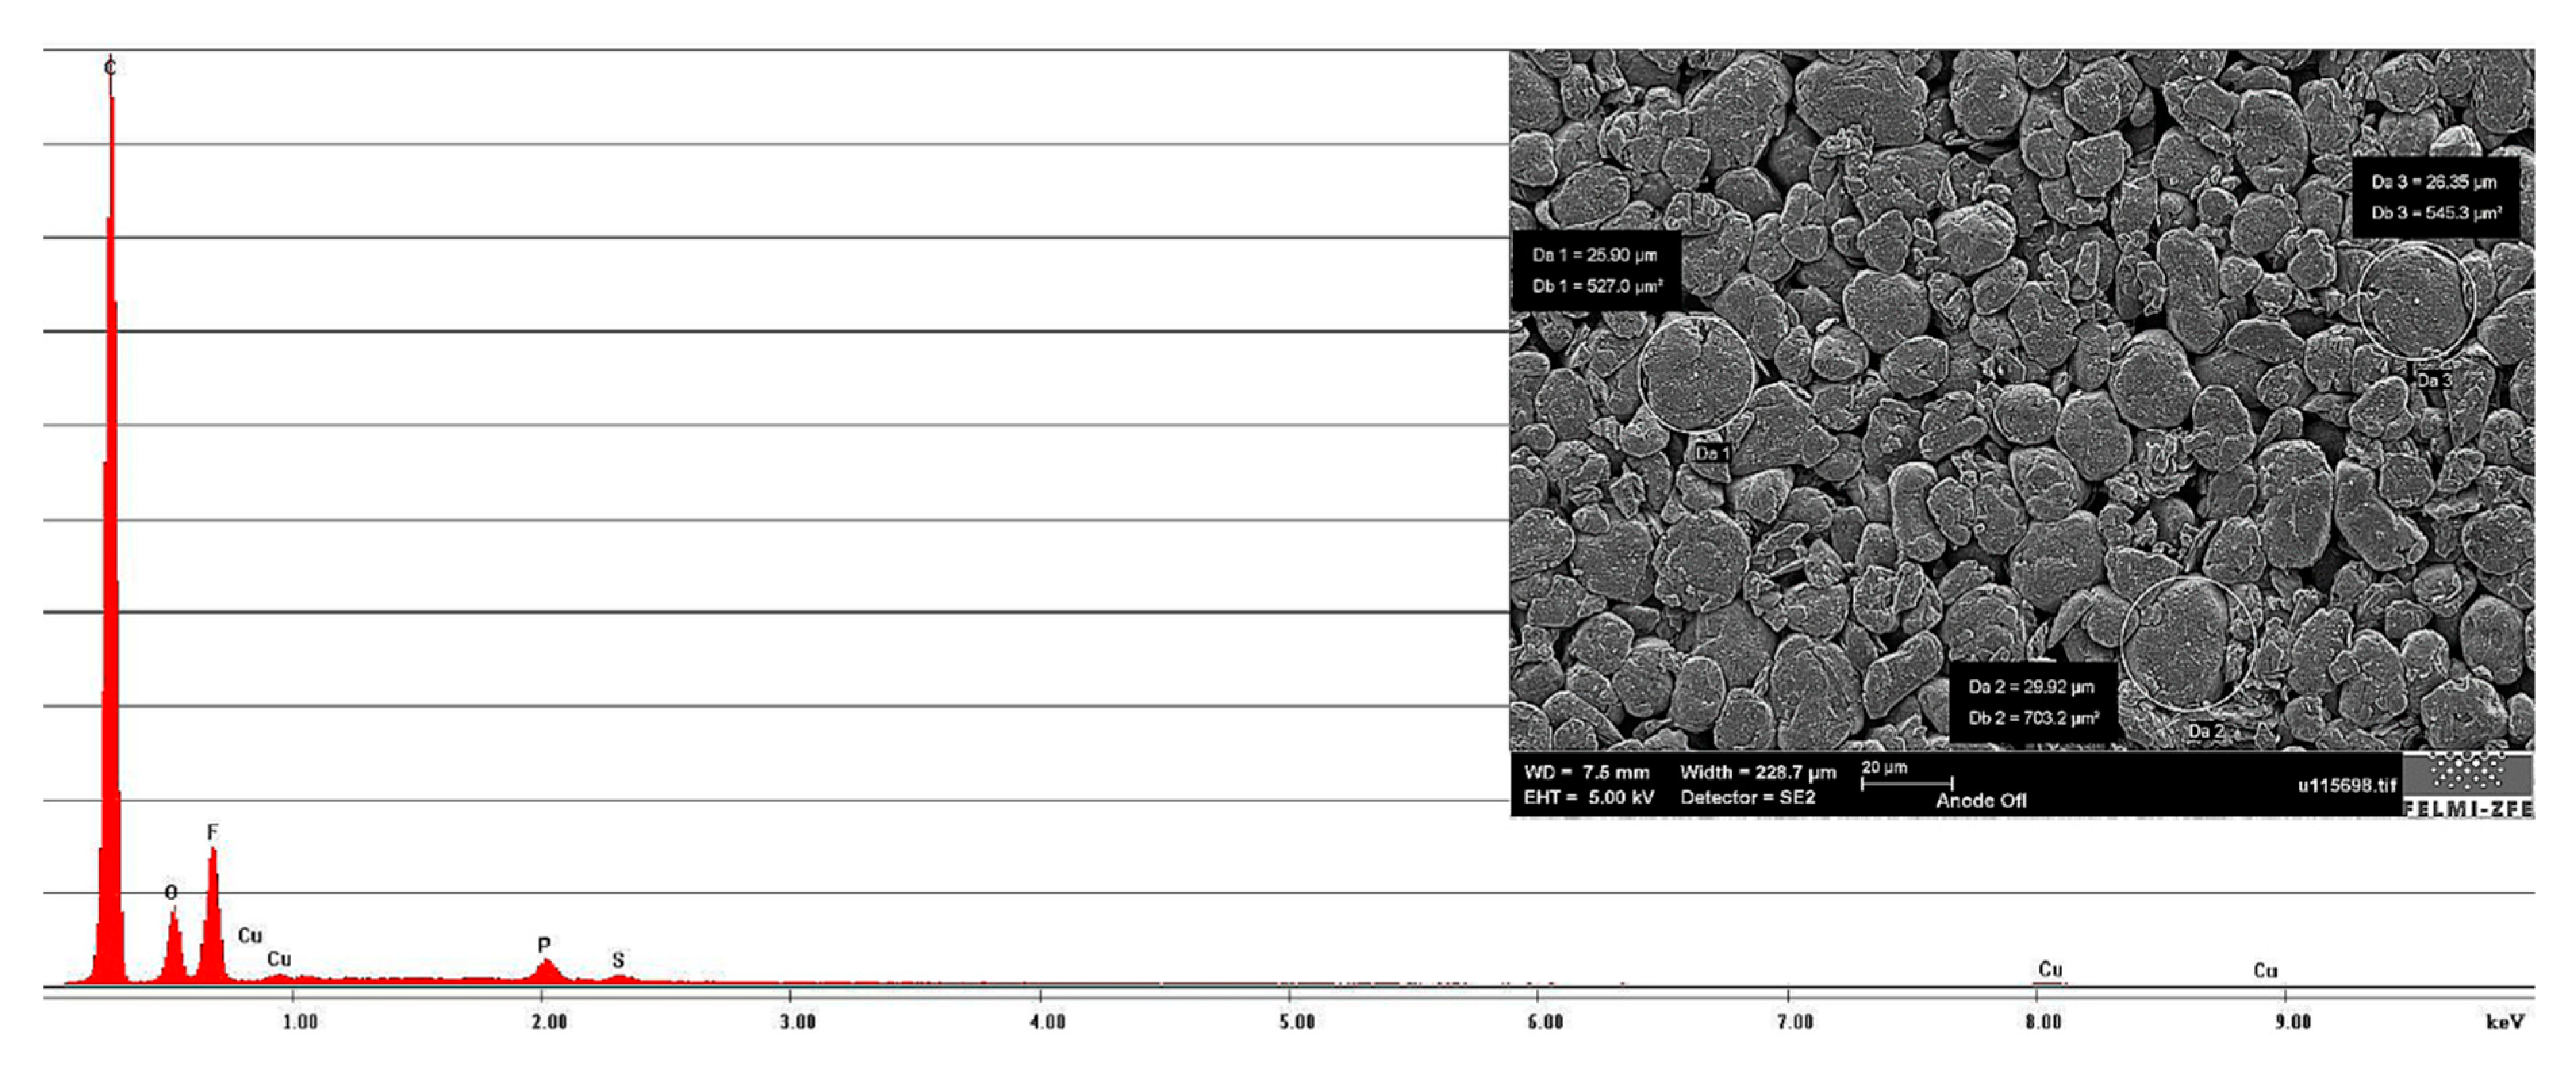
Task: Toggle the Da 3 particle circle overlay
Action: click(2415, 300)
